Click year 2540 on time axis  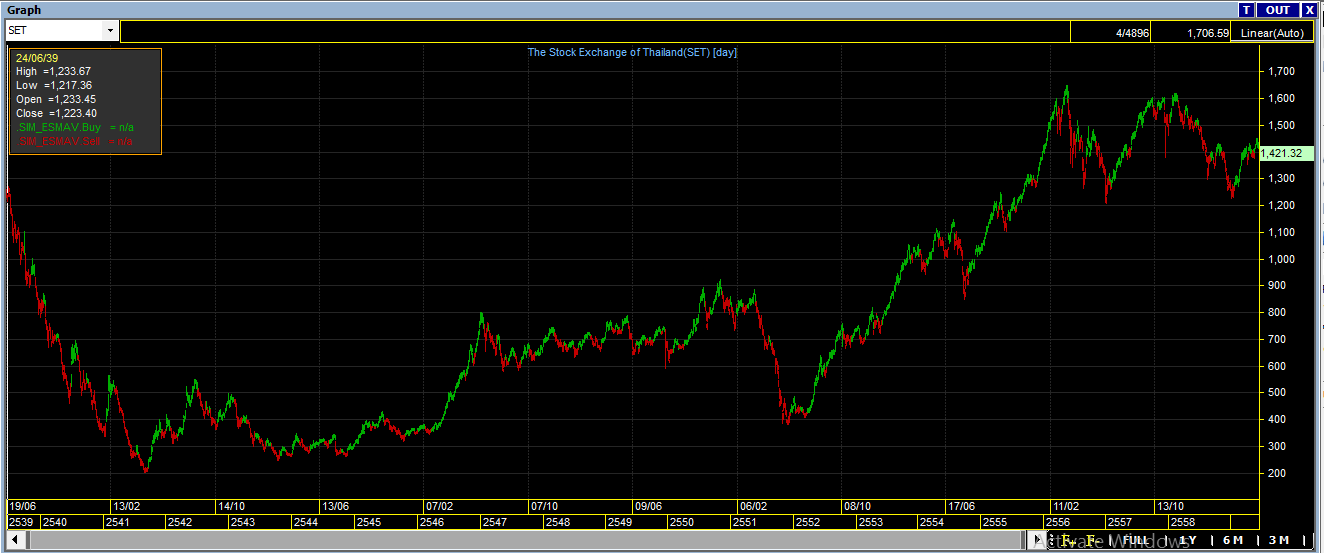tap(55, 522)
